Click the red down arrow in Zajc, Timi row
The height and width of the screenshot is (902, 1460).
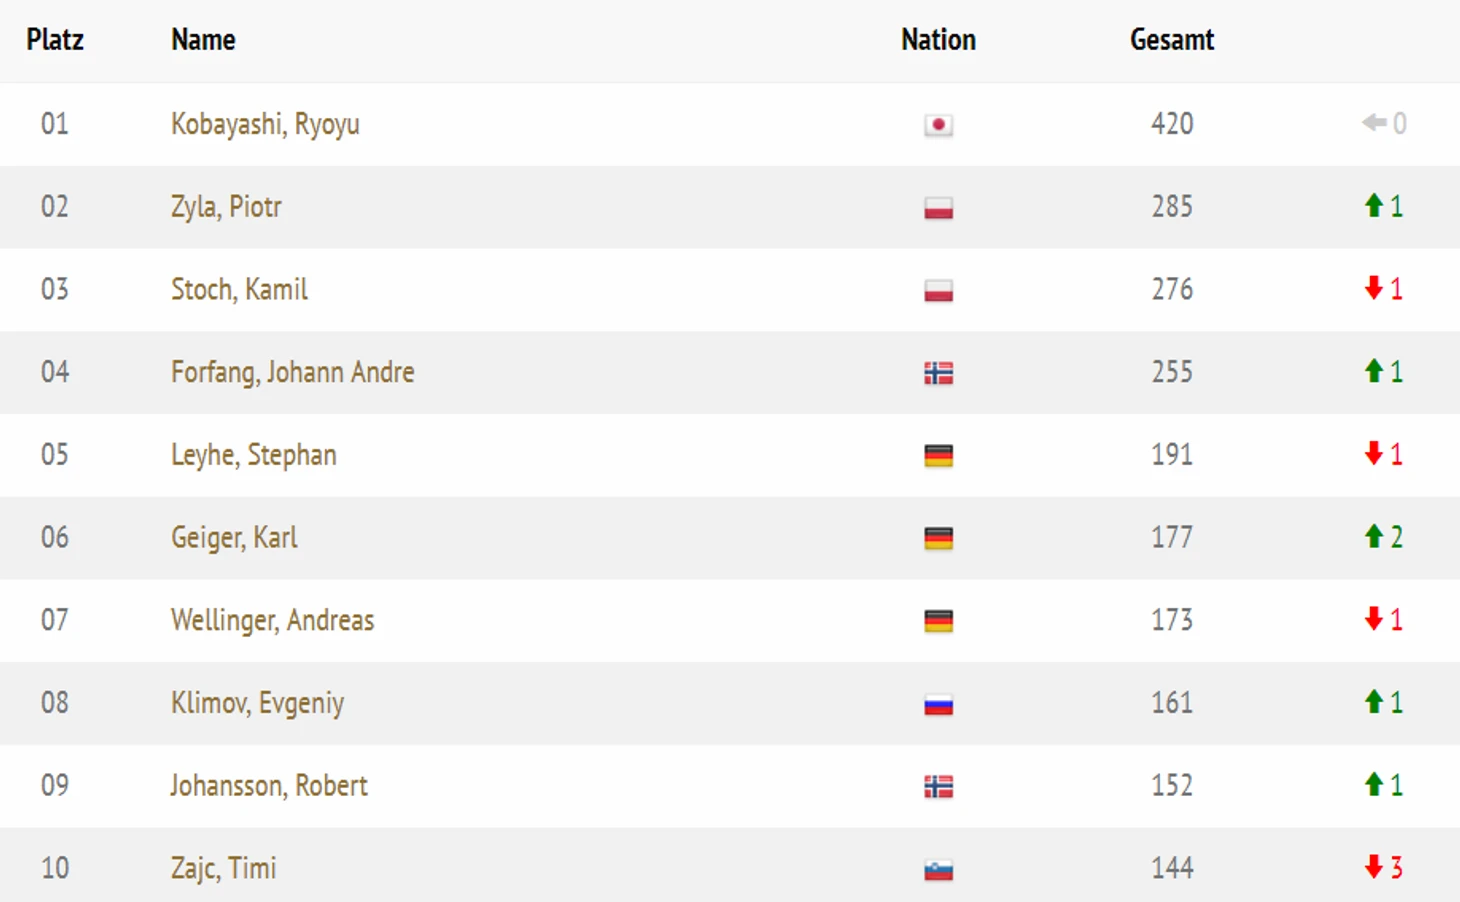(1374, 866)
